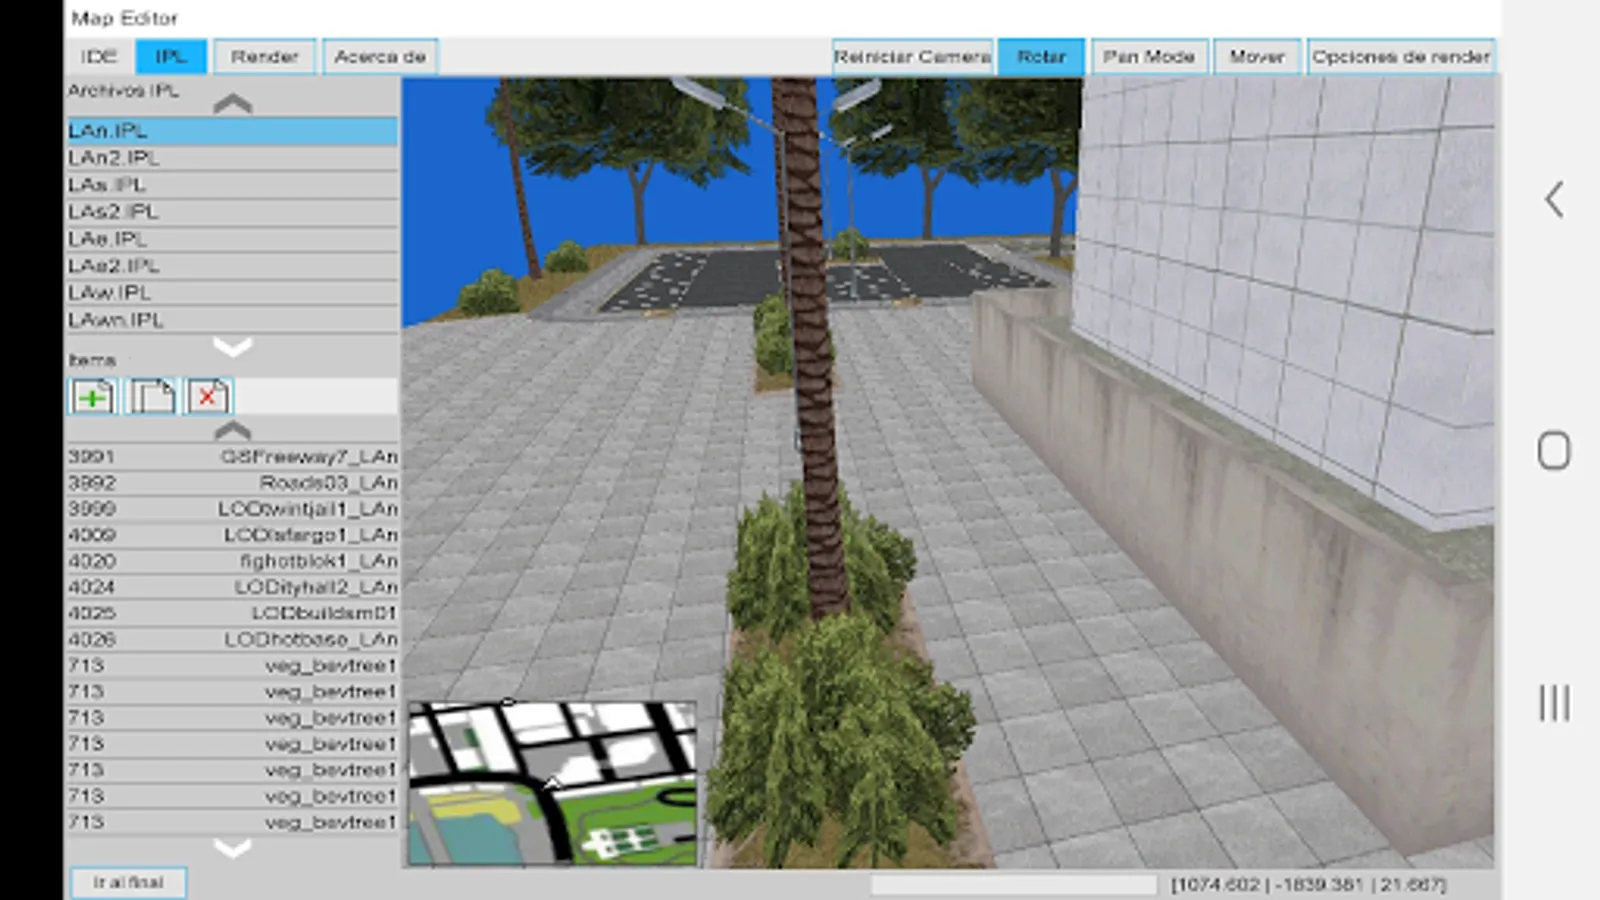1600x900 pixels.
Task: Move items list down with bottom chevron
Action: point(232,848)
